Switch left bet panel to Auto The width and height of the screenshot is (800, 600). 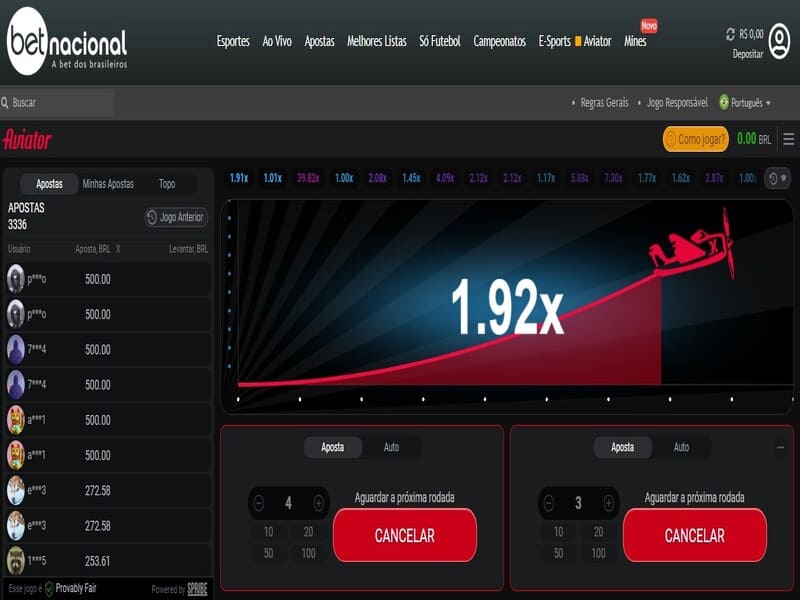point(391,447)
